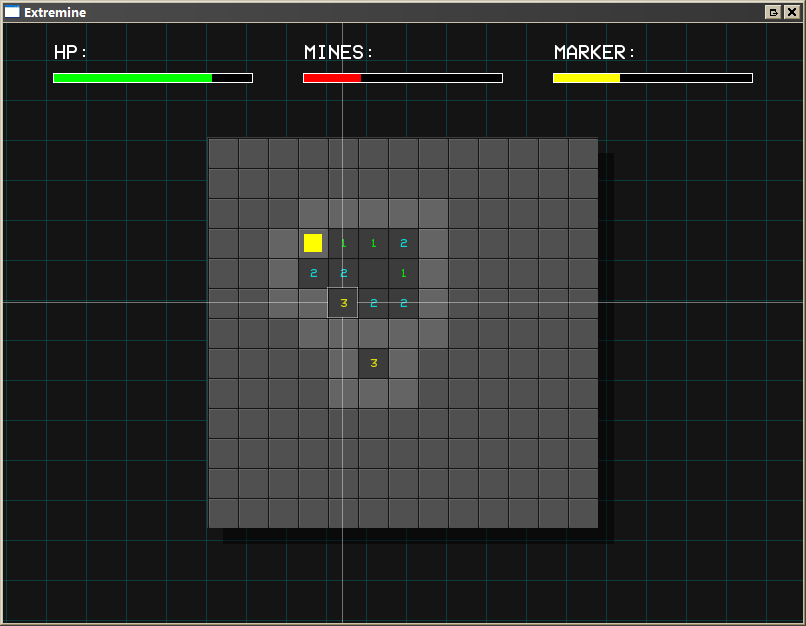The width and height of the screenshot is (806, 626).
Task: Click the Extremine window title text
Action: coord(55,12)
